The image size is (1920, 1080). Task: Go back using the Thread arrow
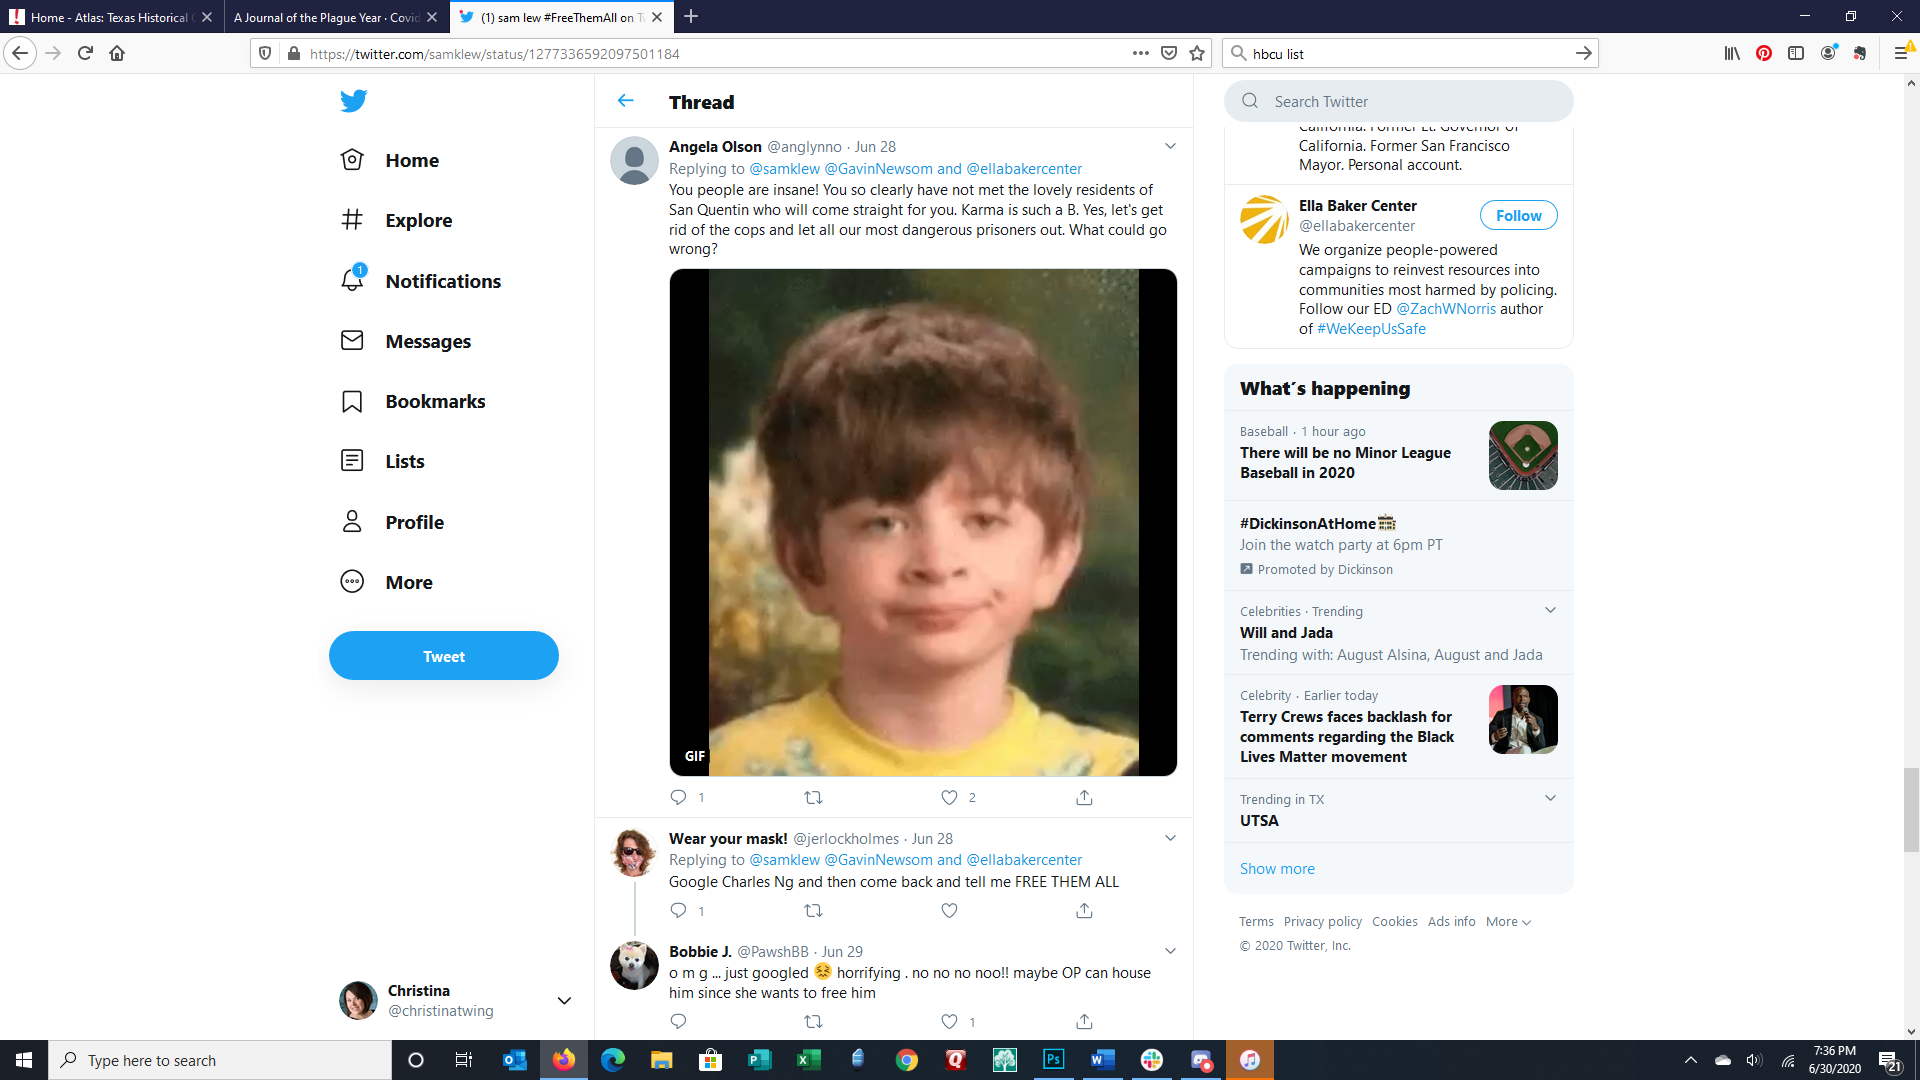[626, 101]
